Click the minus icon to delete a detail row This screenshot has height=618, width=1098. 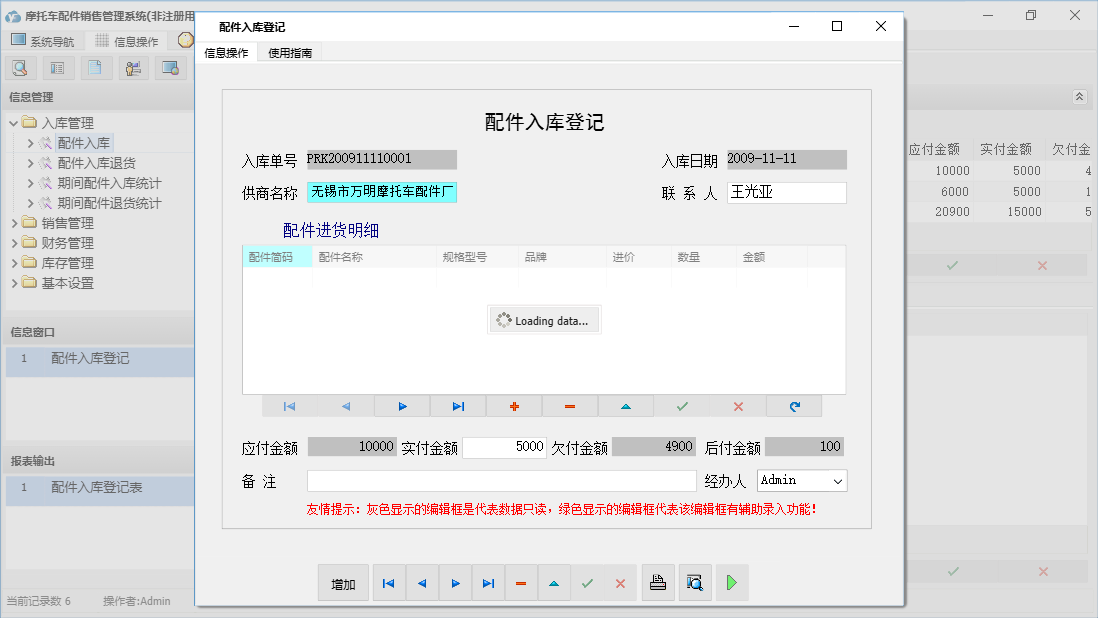tap(570, 406)
